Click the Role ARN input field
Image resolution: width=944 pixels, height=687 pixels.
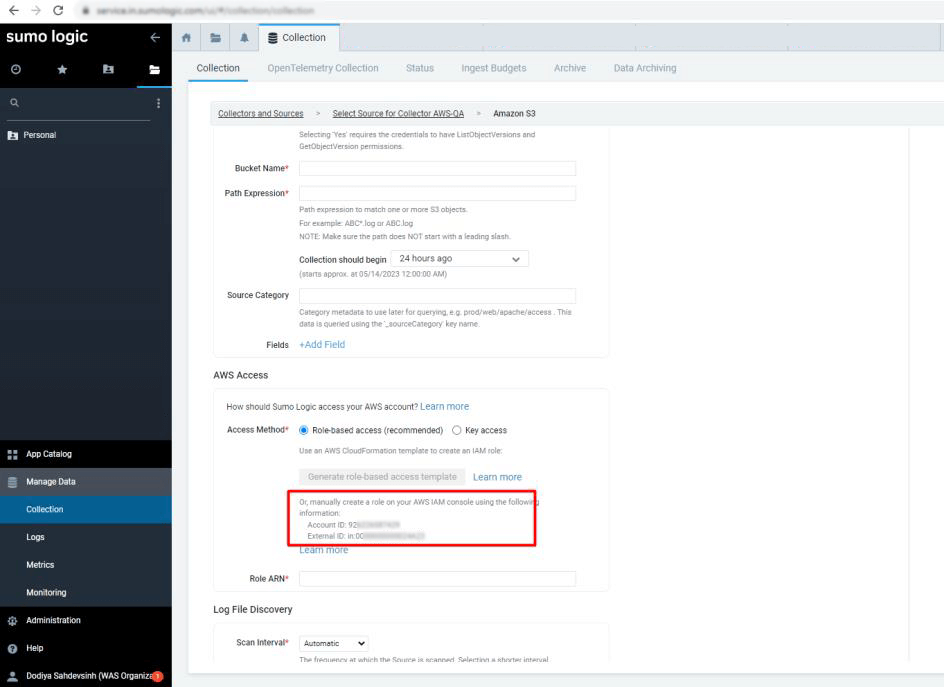pyautogui.click(x=437, y=579)
